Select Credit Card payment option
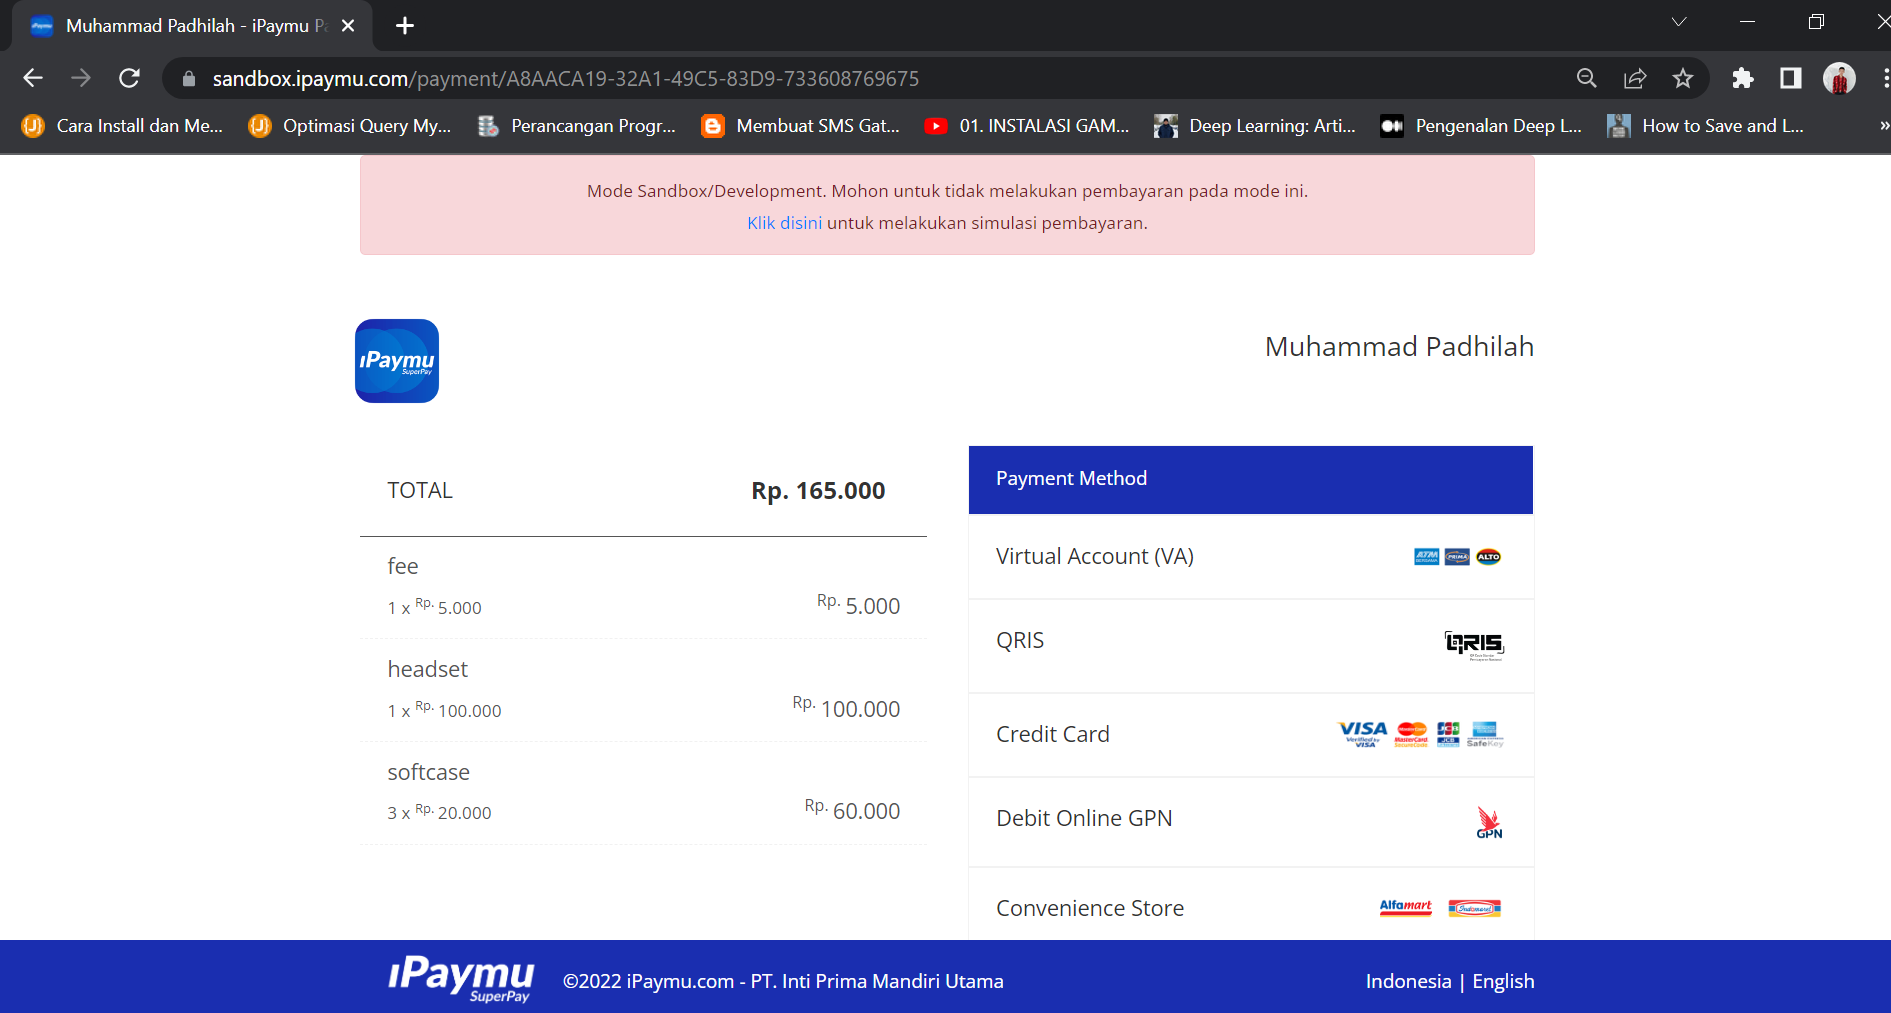This screenshot has height=1013, width=1891. (x=1250, y=735)
